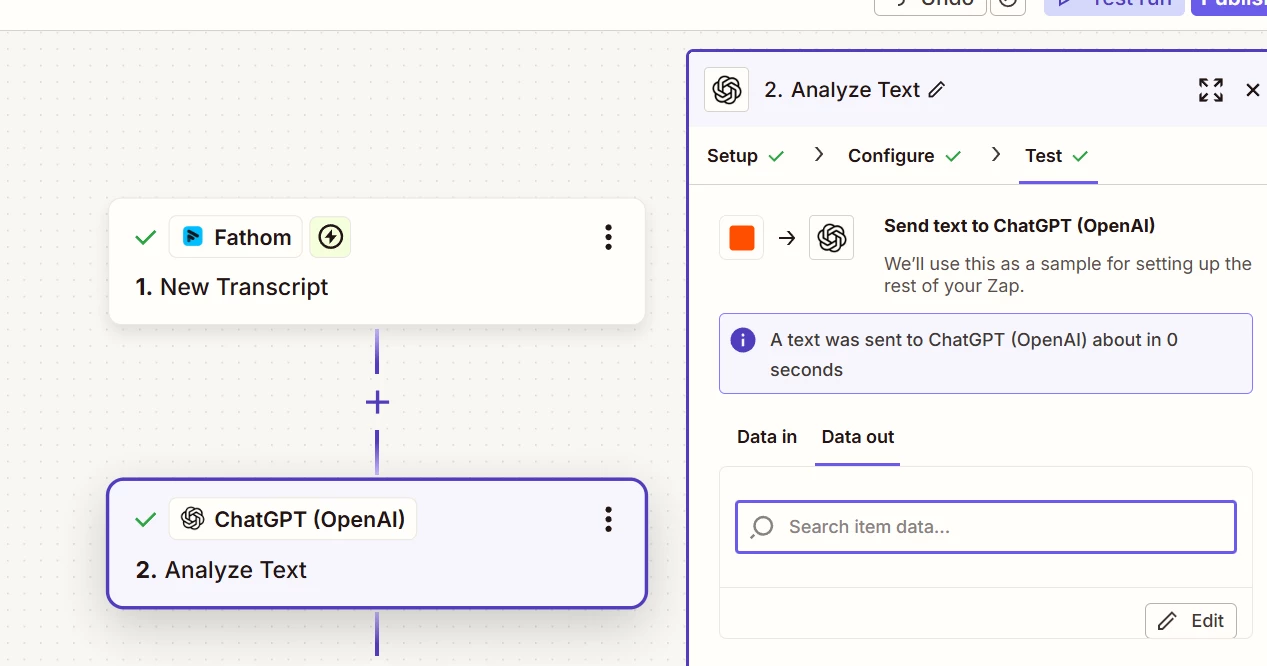Click the chevron between Configure and Test
Image resolution: width=1267 pixels, height=666 pixels.
click(995, 155)
